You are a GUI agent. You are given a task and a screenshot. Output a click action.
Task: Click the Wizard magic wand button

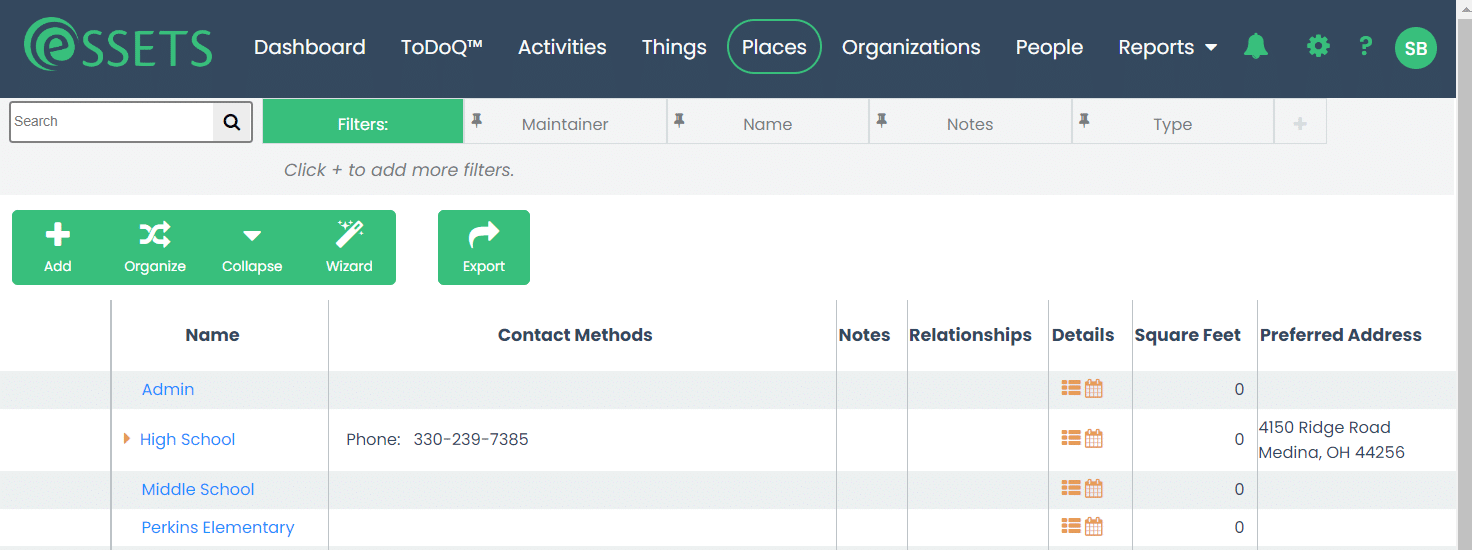click(x=349, y=247)
